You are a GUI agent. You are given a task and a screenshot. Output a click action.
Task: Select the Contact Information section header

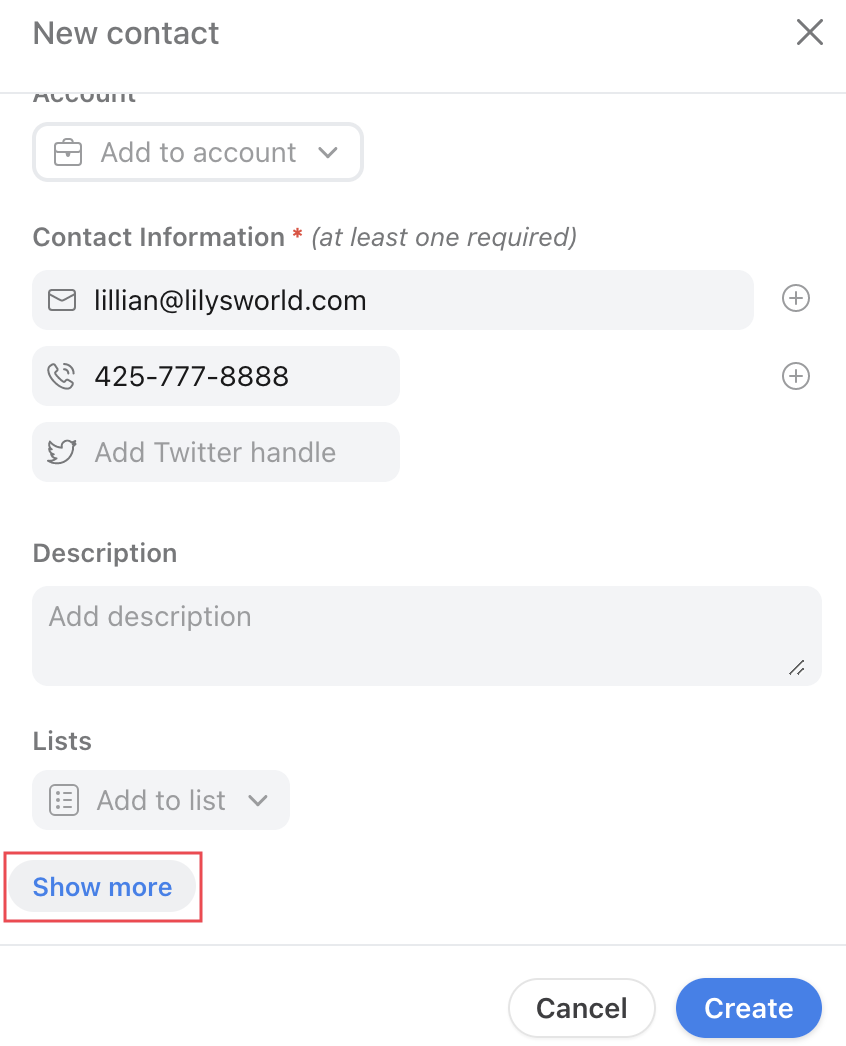pos(158,237)
